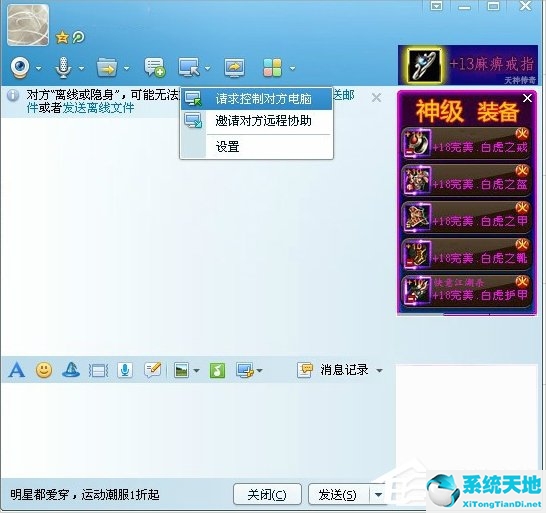The image size is (546, 513).
Task: Click the yellow star Qzone icon
Action: pyautogui.click(x=62, y=37)
